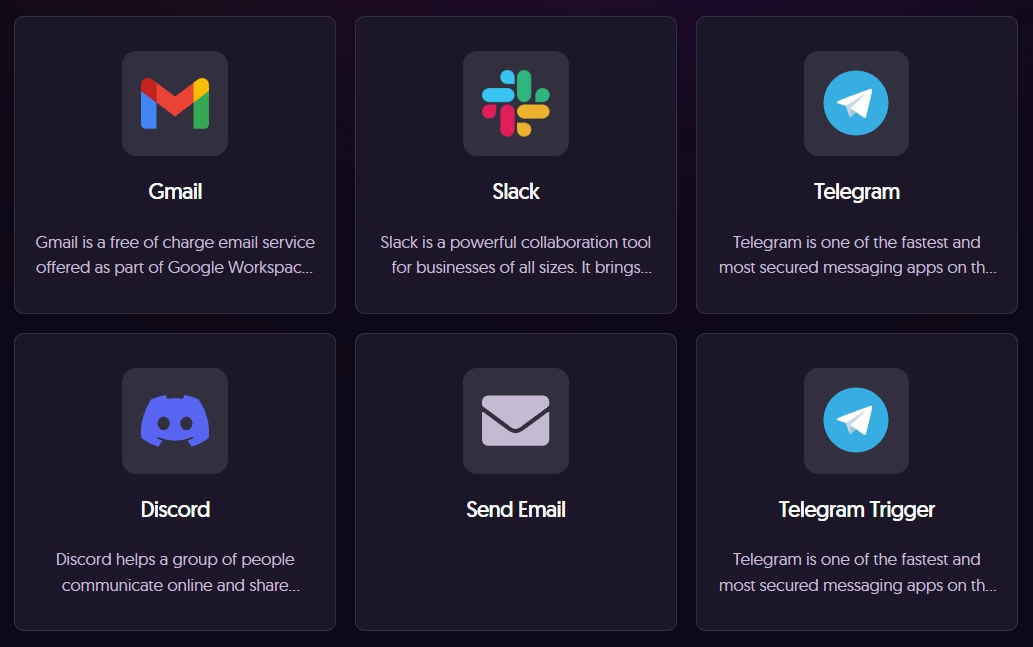The width and height of the screenshot is (1033, 647).
Task: Click the Send Email envelope icon
Action: 516,421
